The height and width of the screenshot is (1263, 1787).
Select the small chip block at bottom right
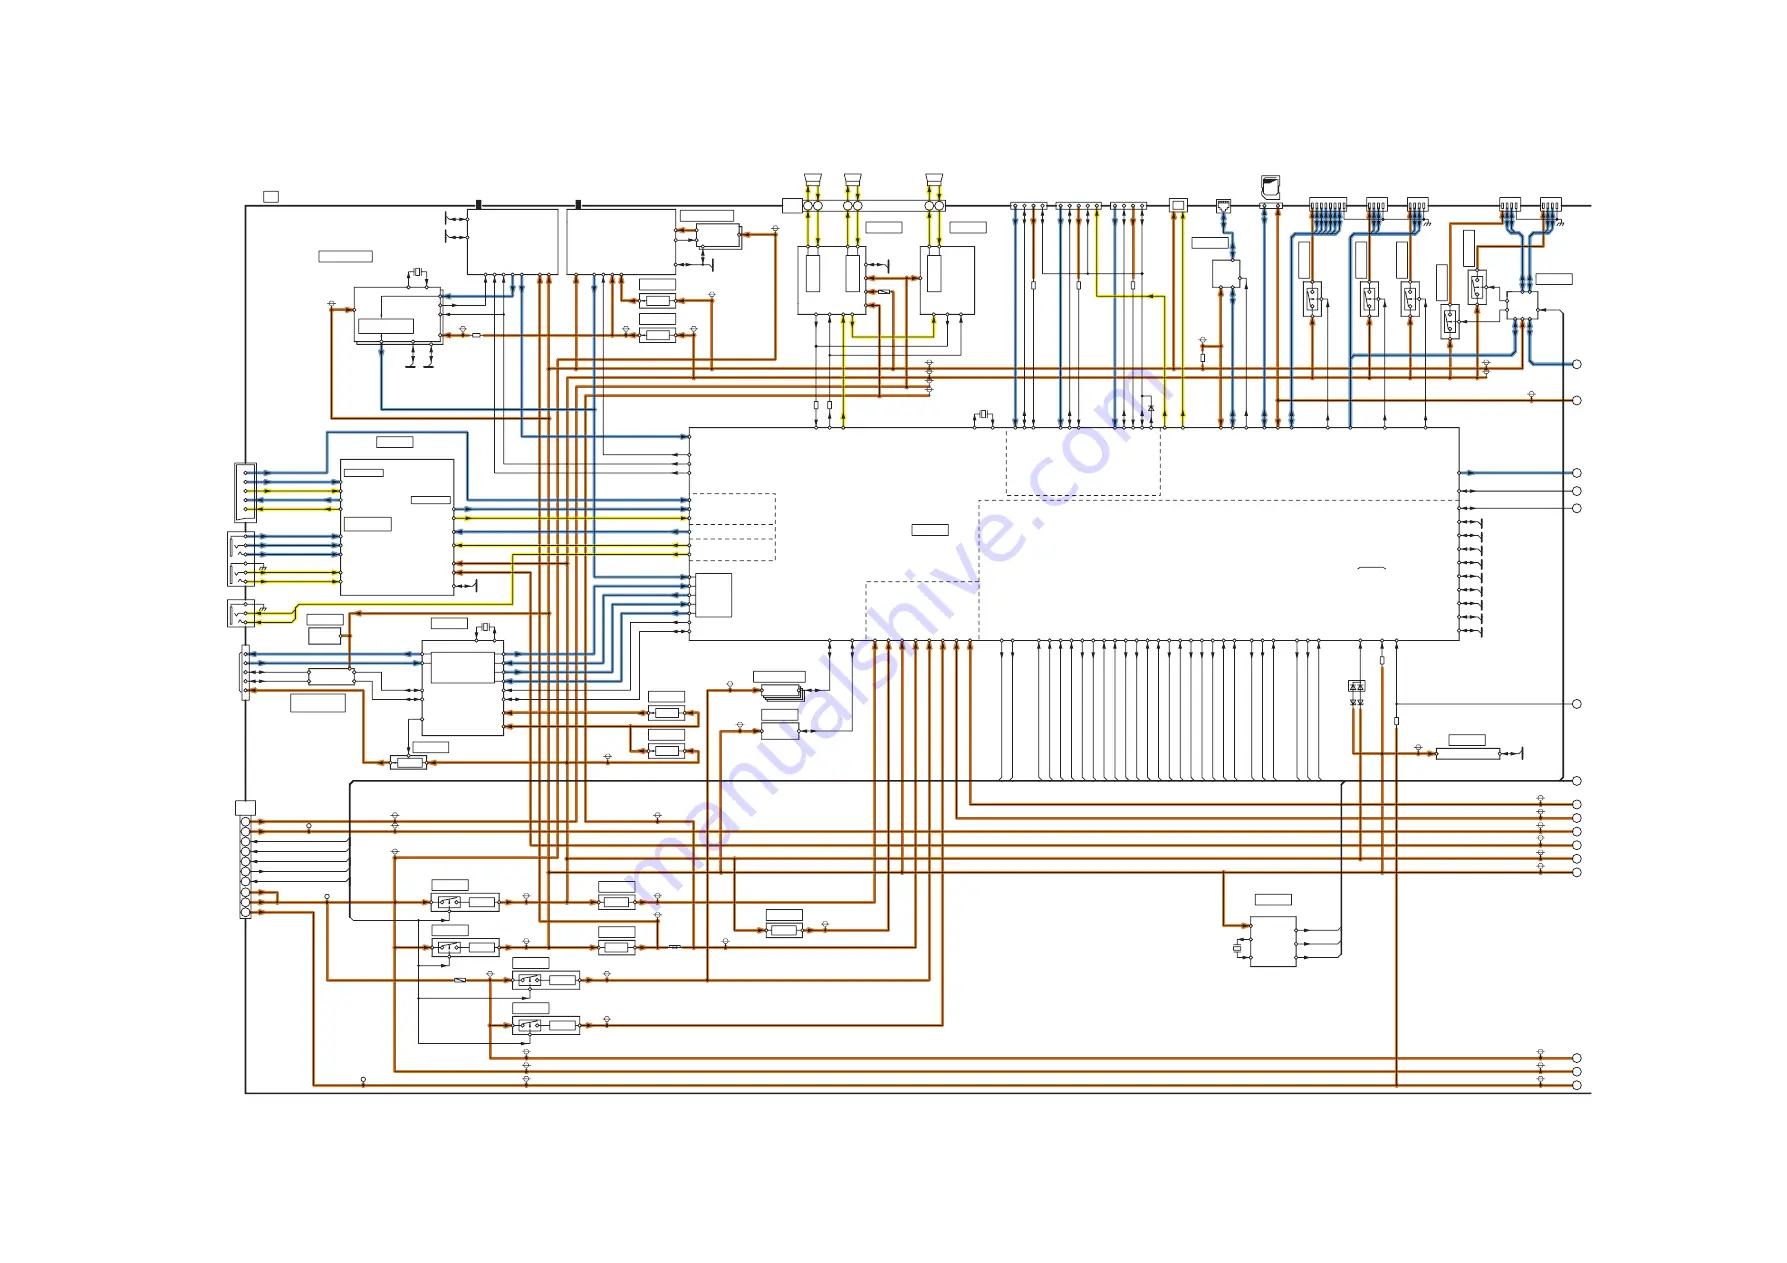1273,941
